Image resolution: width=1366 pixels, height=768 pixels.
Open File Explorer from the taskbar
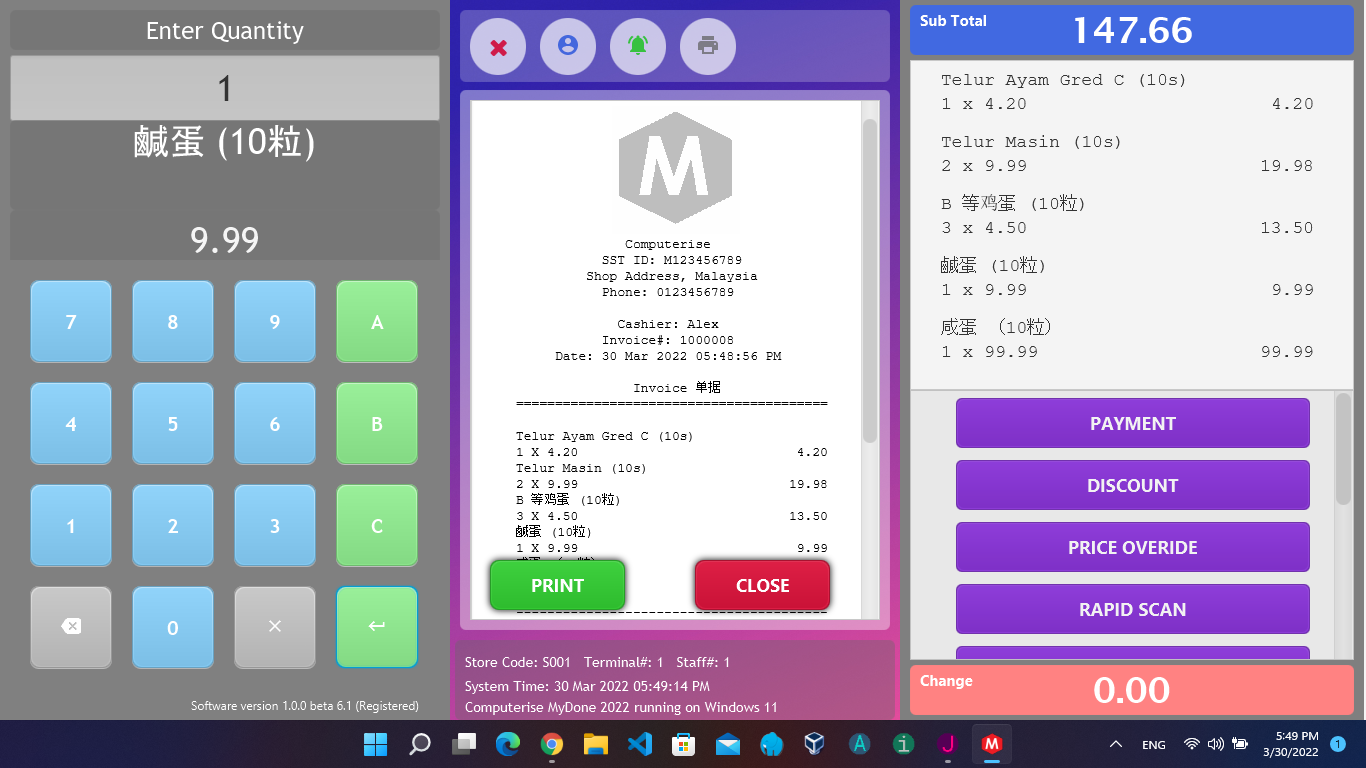pos(596,744)
